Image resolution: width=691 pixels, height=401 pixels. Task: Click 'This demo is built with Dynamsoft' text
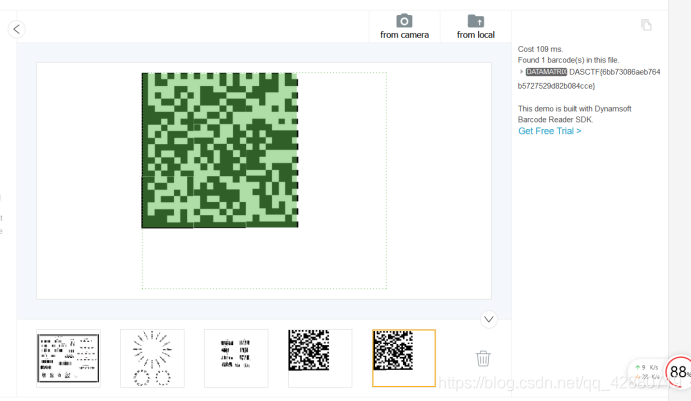coord(575,108)
